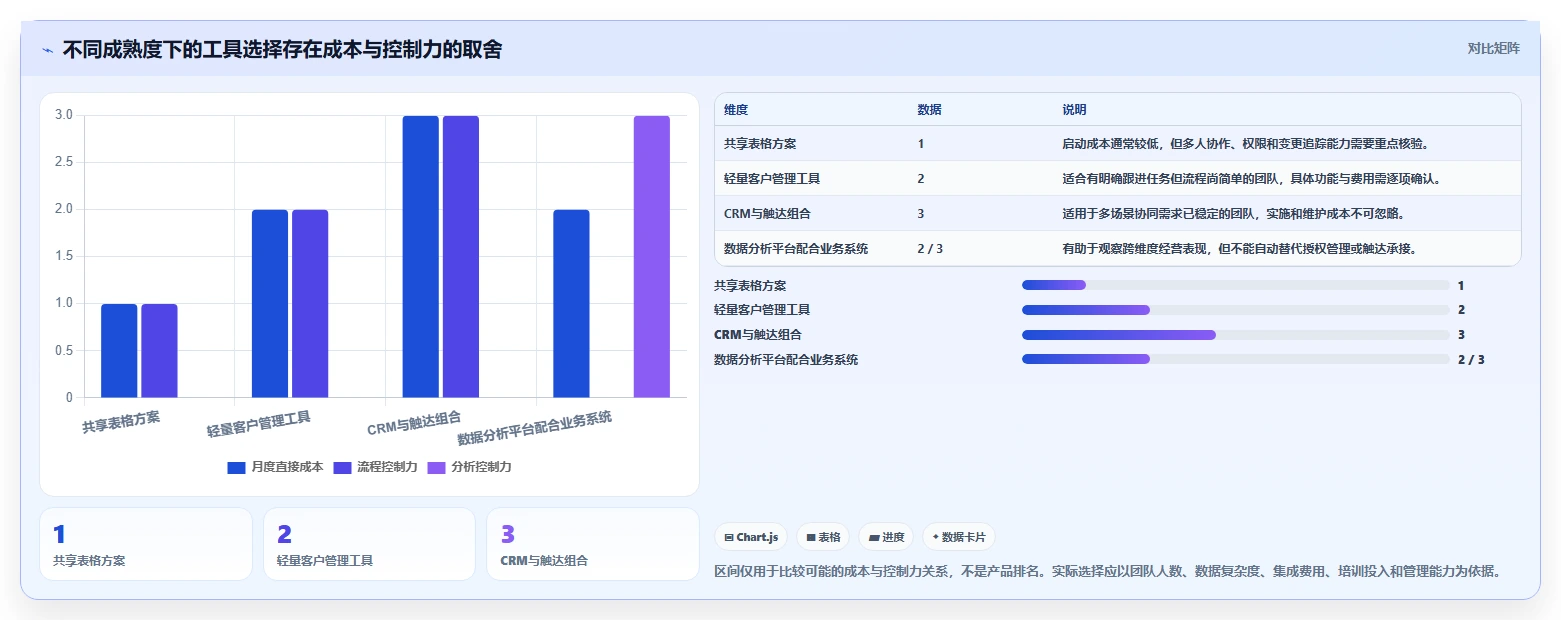Click the CRM与触达组合 x-axis label
Image resolution: width=1561 pixels, height=620 pixels.
tap(415, 424)
